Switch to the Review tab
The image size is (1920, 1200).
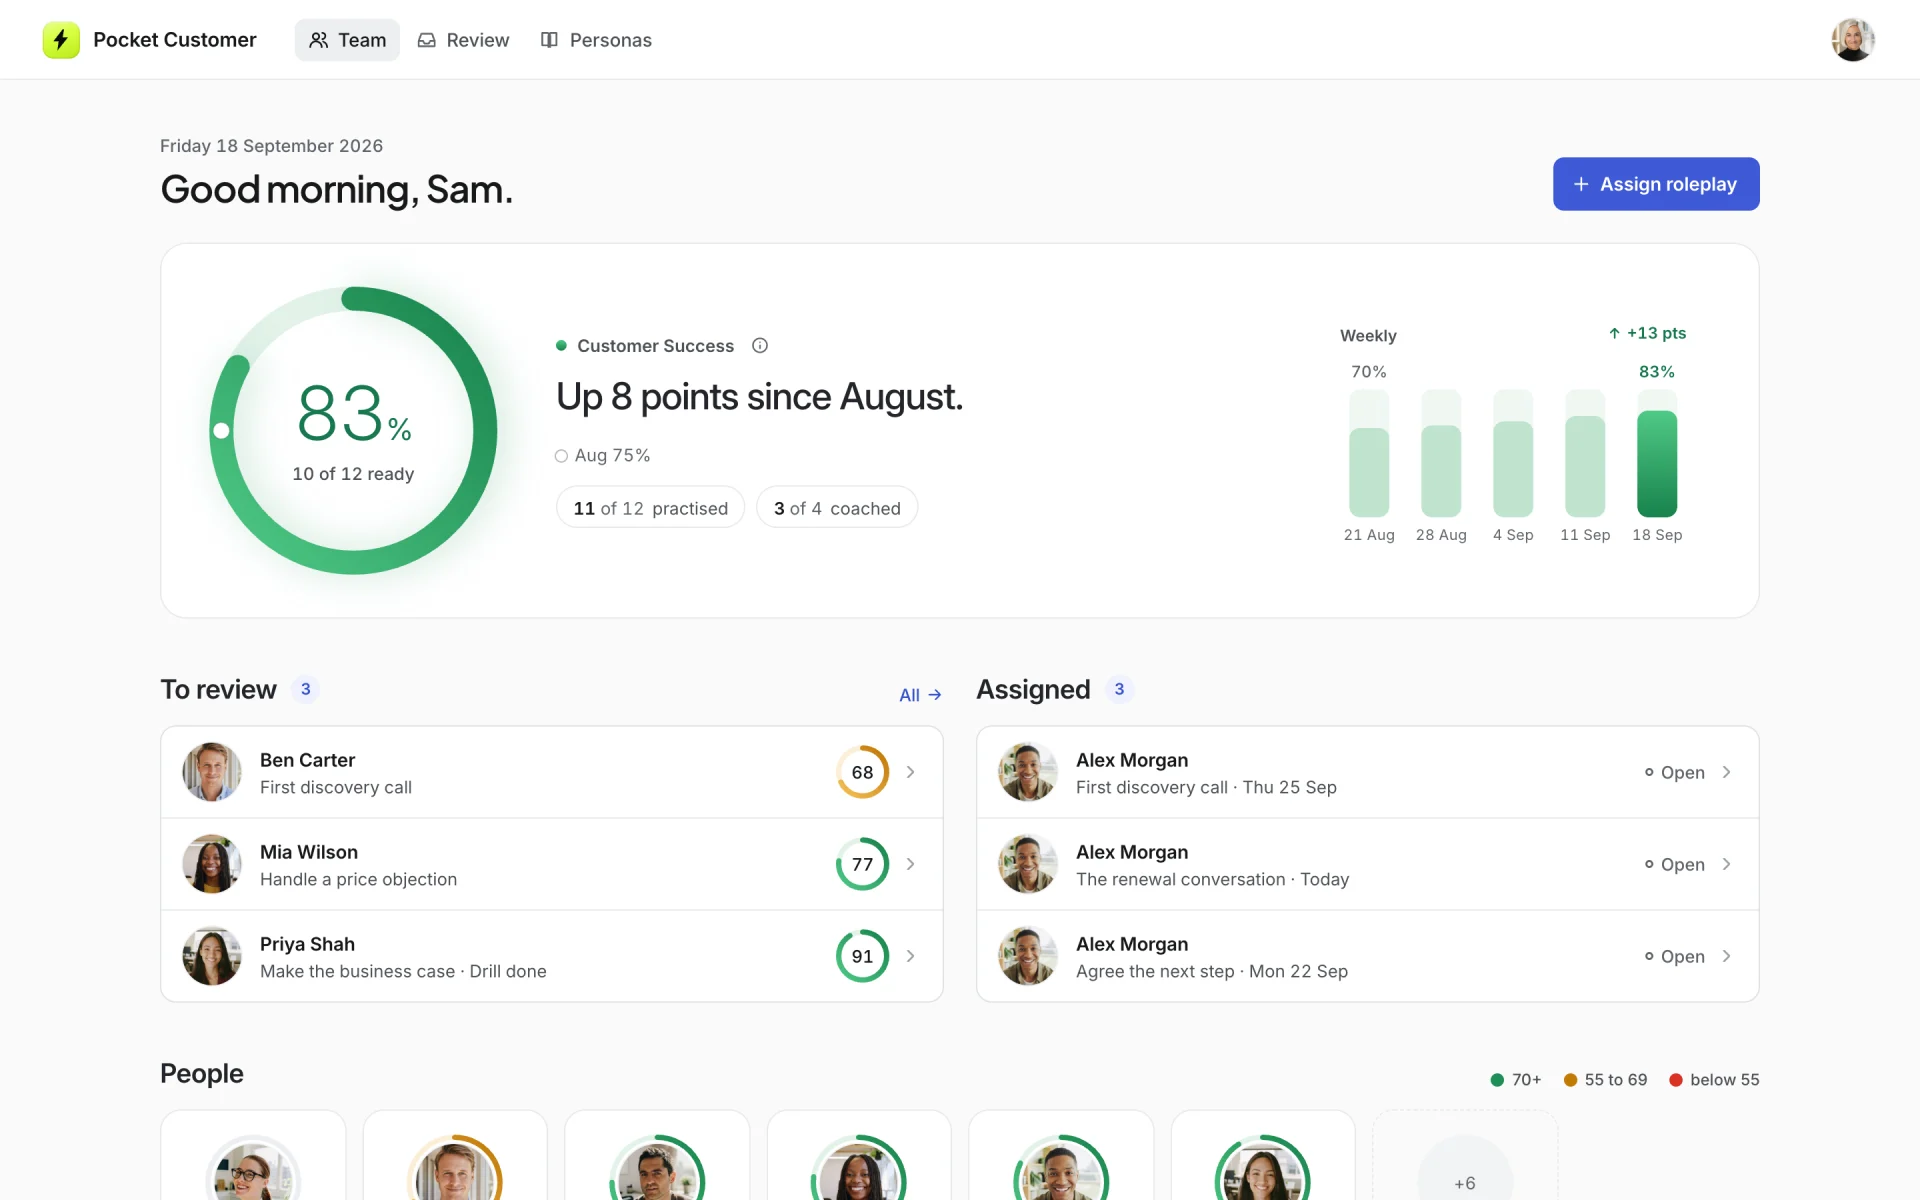(x=463, y=40)
